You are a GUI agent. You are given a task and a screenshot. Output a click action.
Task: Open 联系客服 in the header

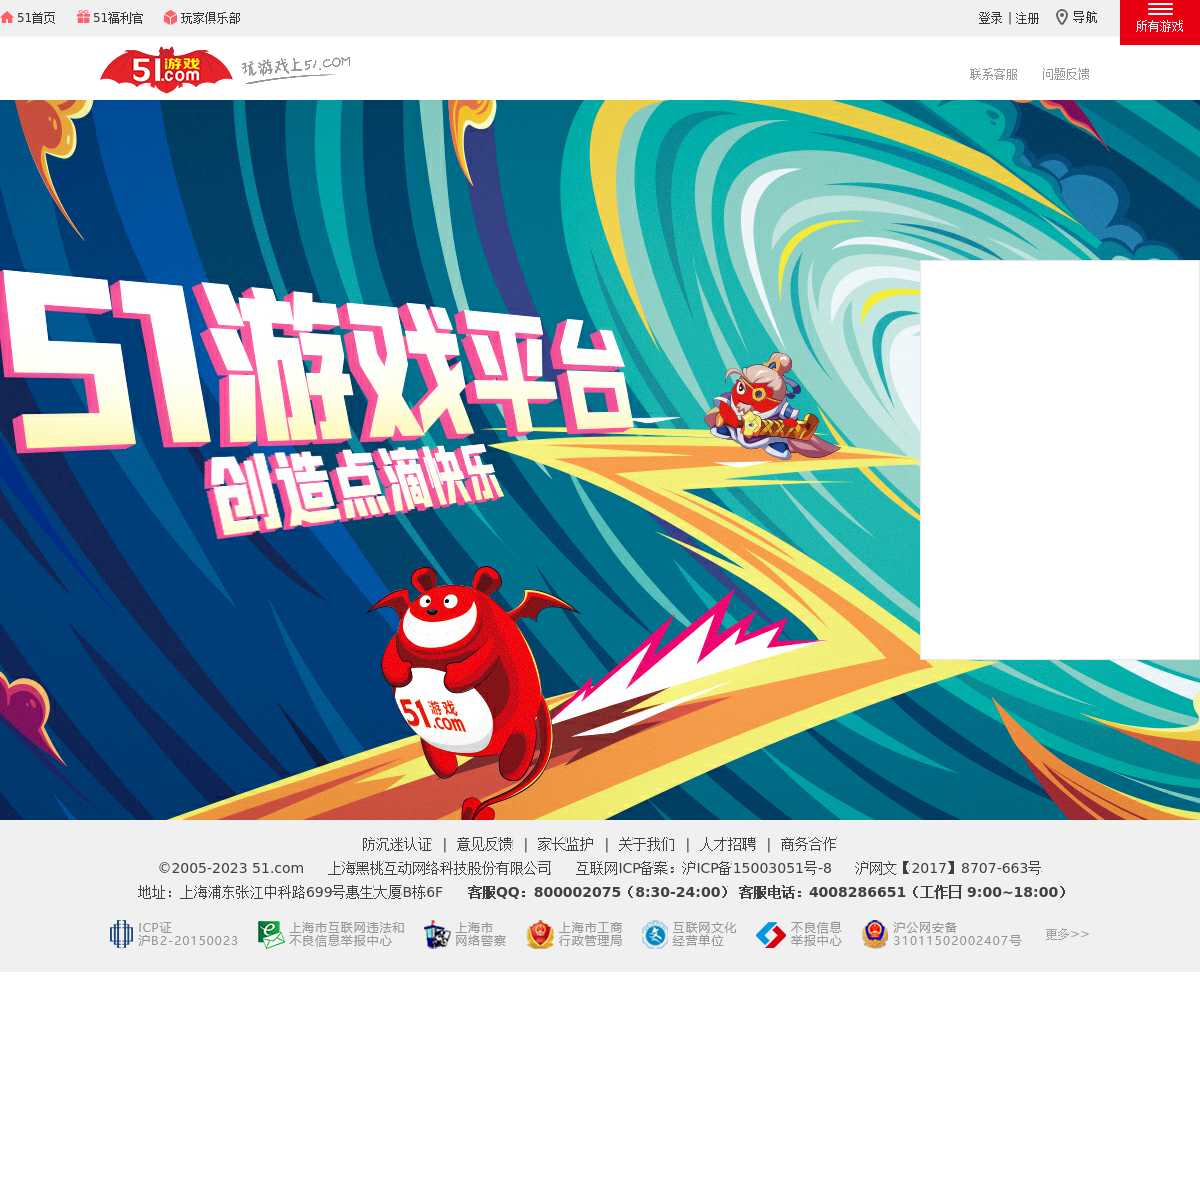click(994, 74)
